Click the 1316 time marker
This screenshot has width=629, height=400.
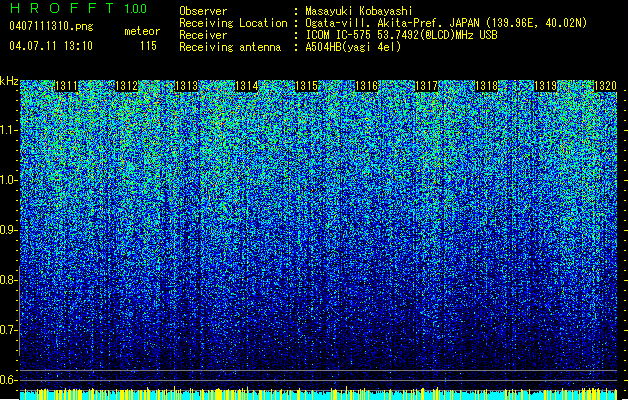point(367,86)
